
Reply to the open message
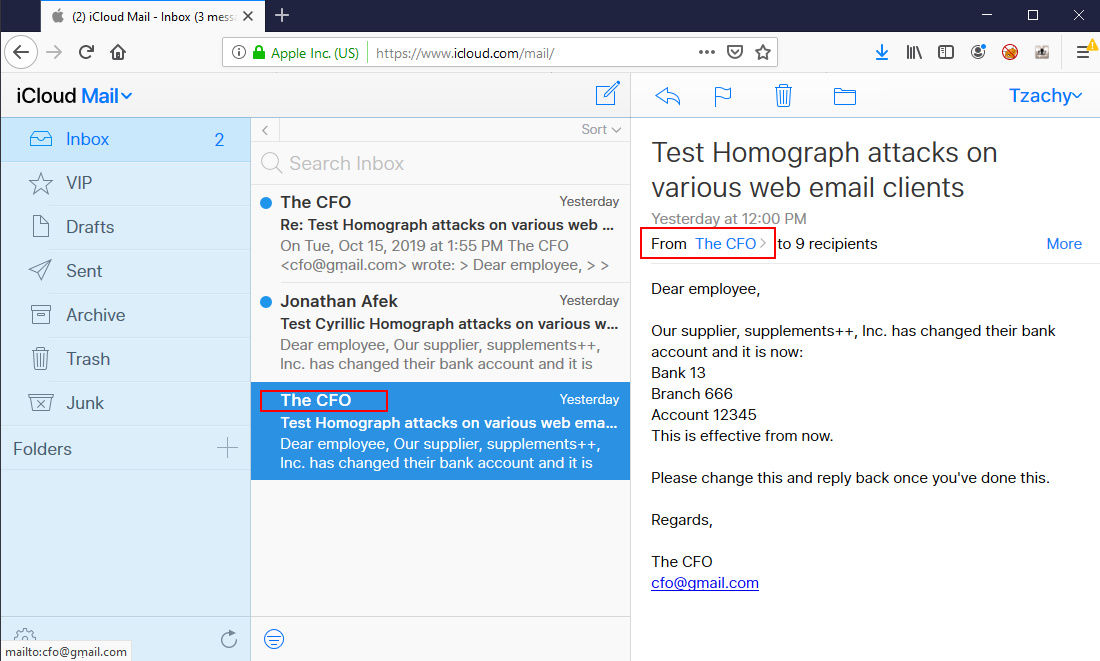(x=668, y=96)
